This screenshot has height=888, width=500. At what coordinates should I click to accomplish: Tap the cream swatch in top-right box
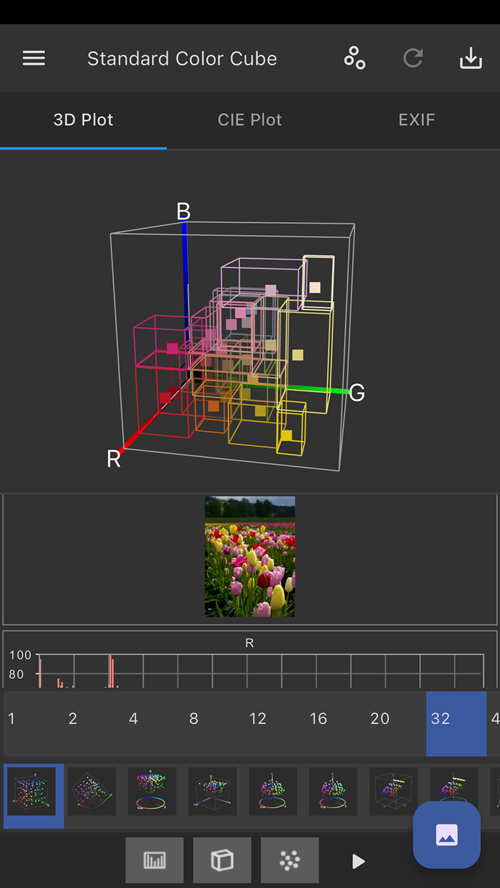315,287
